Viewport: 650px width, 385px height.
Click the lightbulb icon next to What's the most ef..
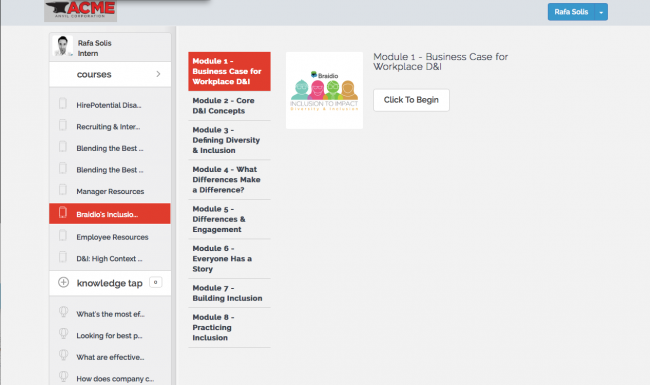tap(63, 312)
